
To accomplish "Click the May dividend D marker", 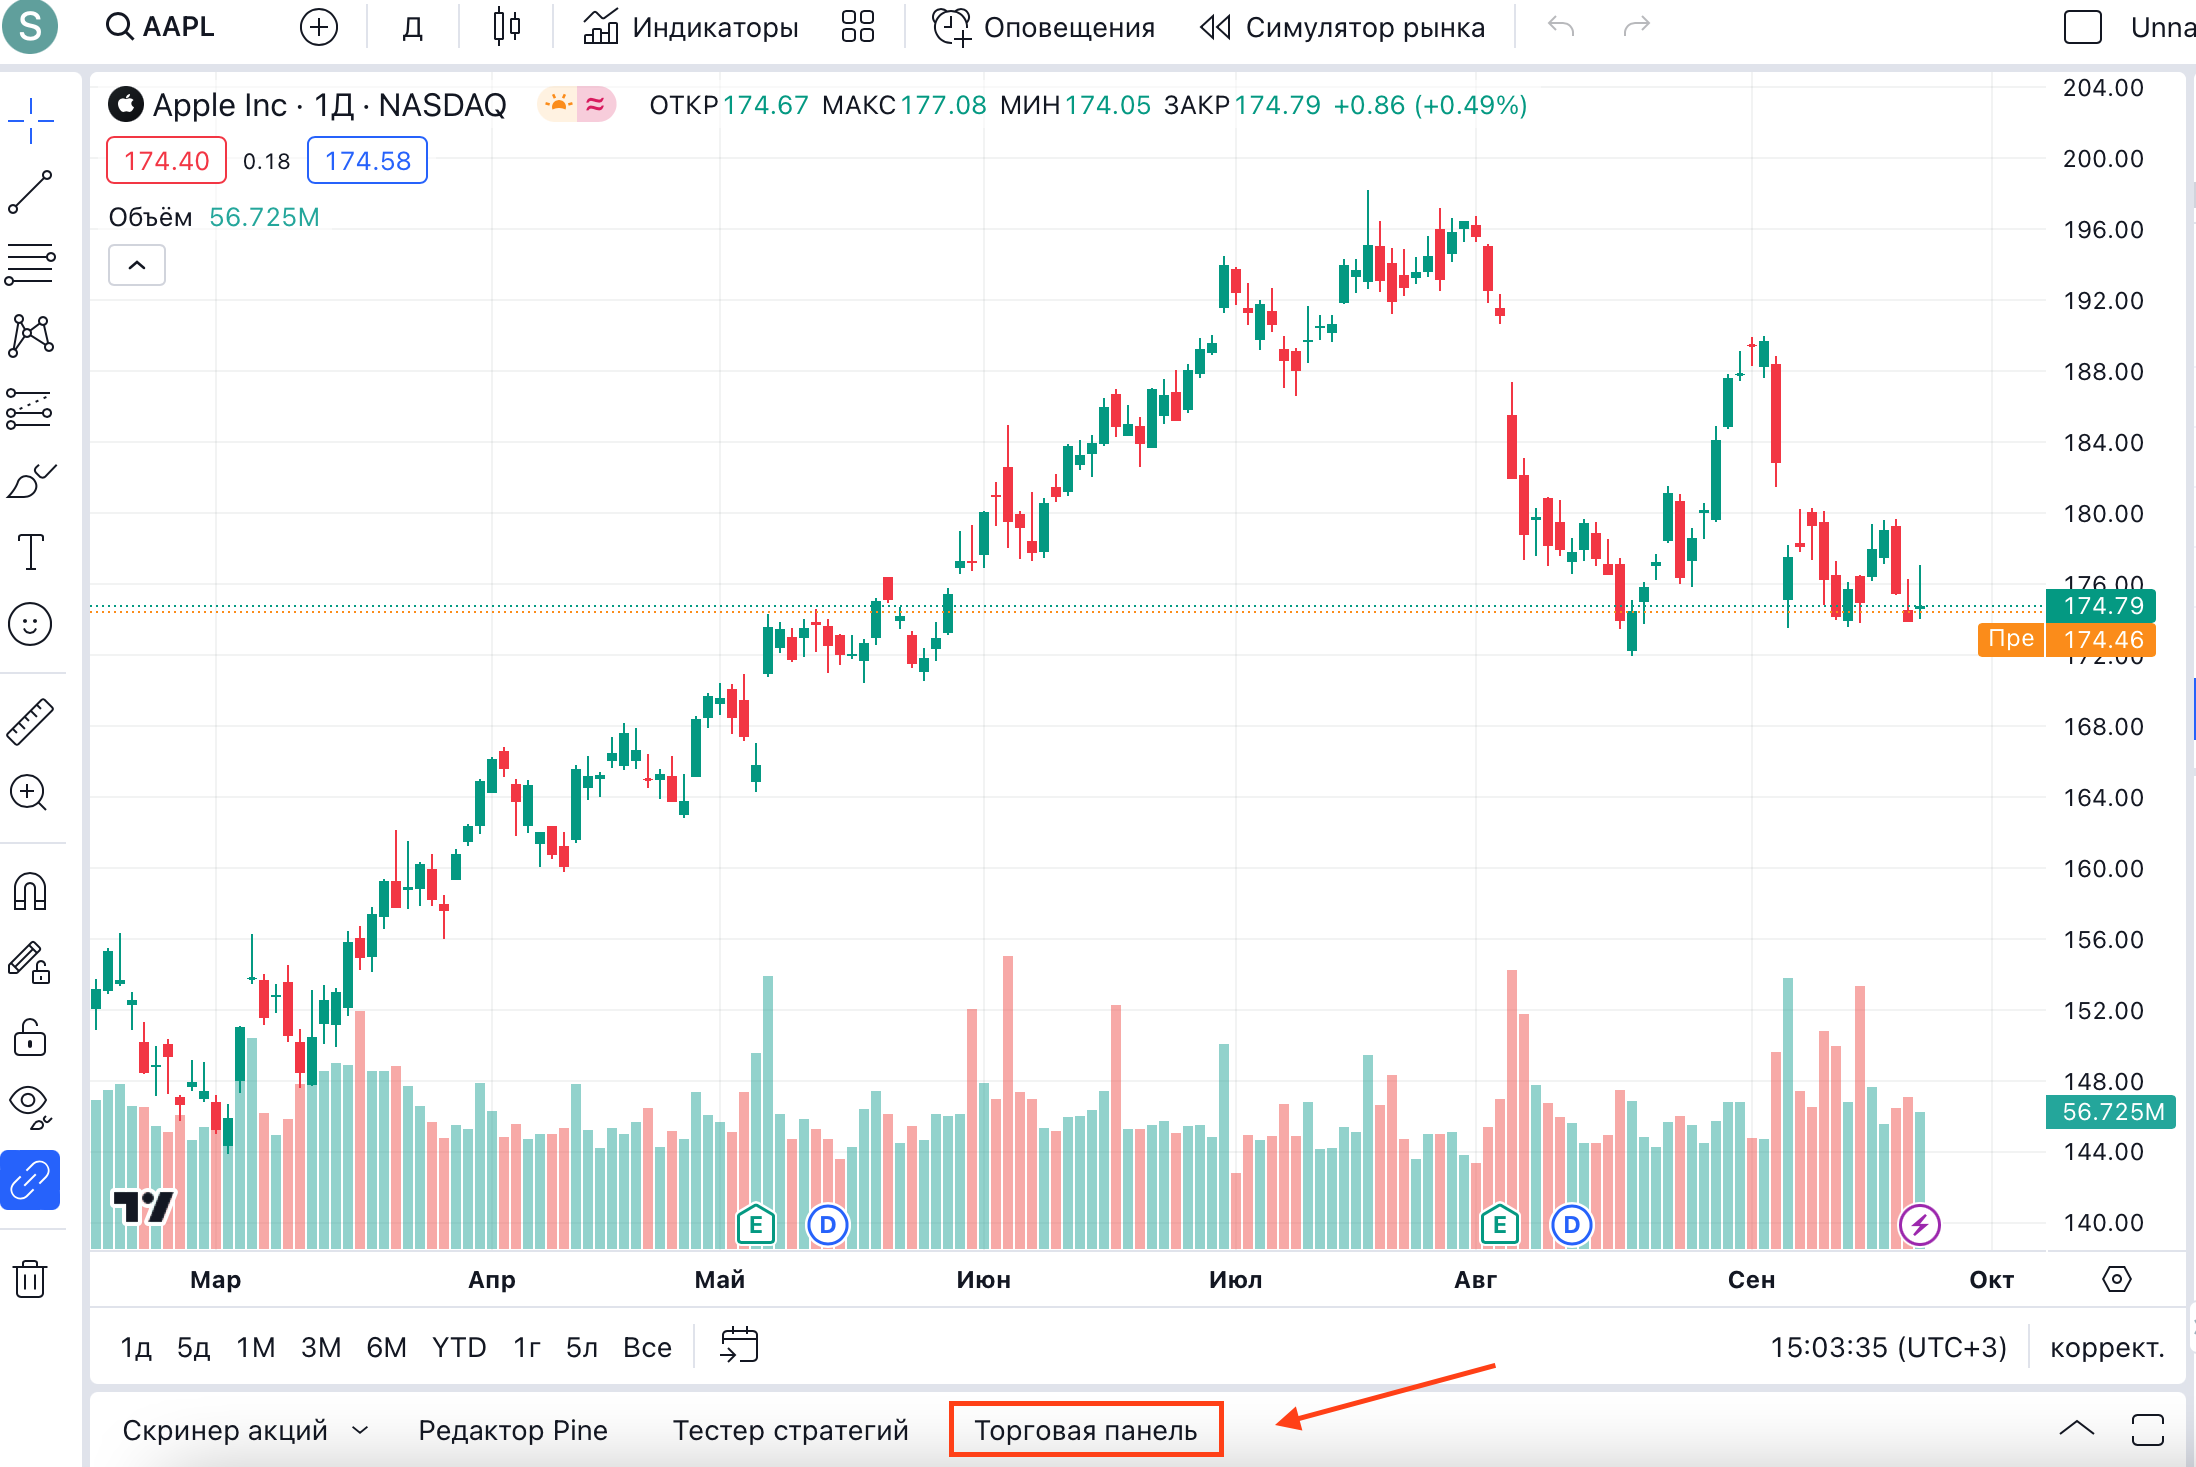I will 828,1224.
